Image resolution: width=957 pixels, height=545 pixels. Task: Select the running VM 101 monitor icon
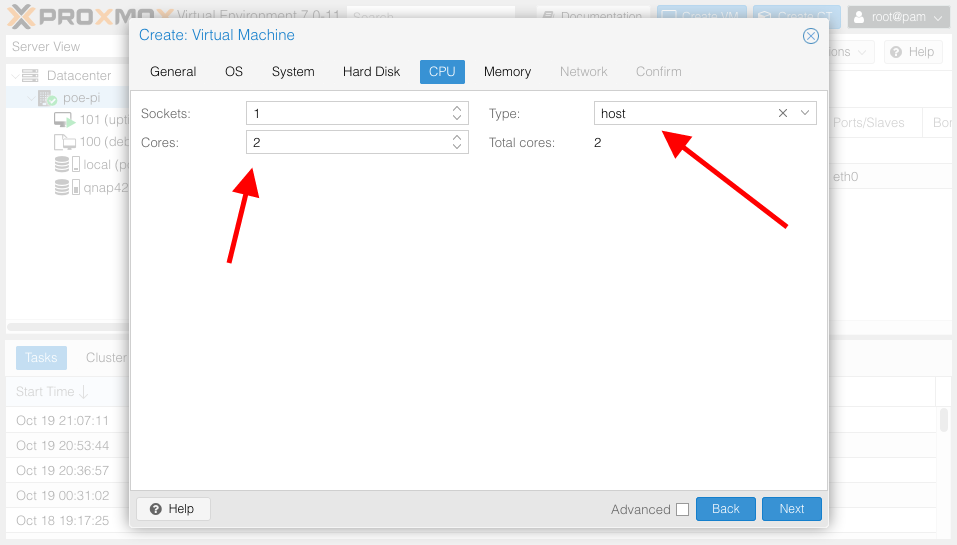[64, 120]
